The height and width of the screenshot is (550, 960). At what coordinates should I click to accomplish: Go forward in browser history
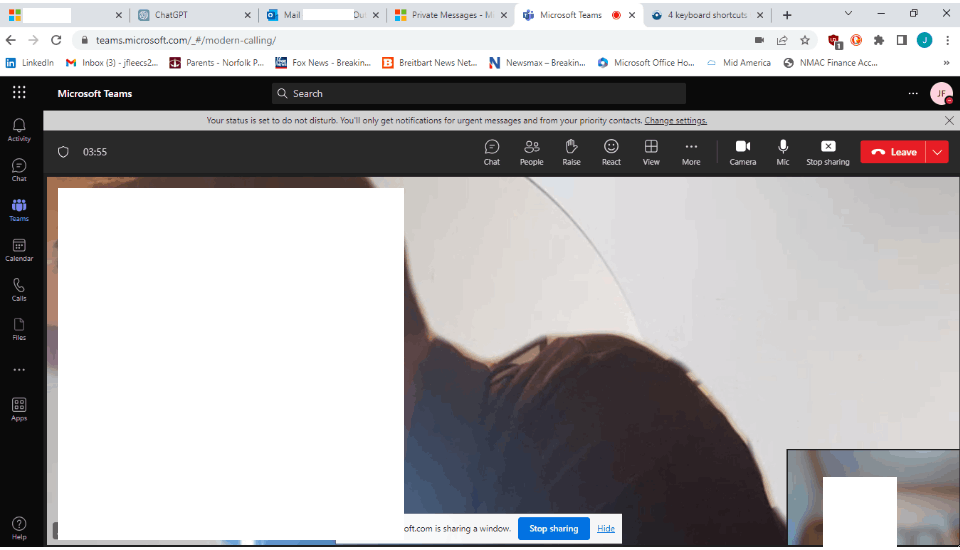(x=33, y=40)
